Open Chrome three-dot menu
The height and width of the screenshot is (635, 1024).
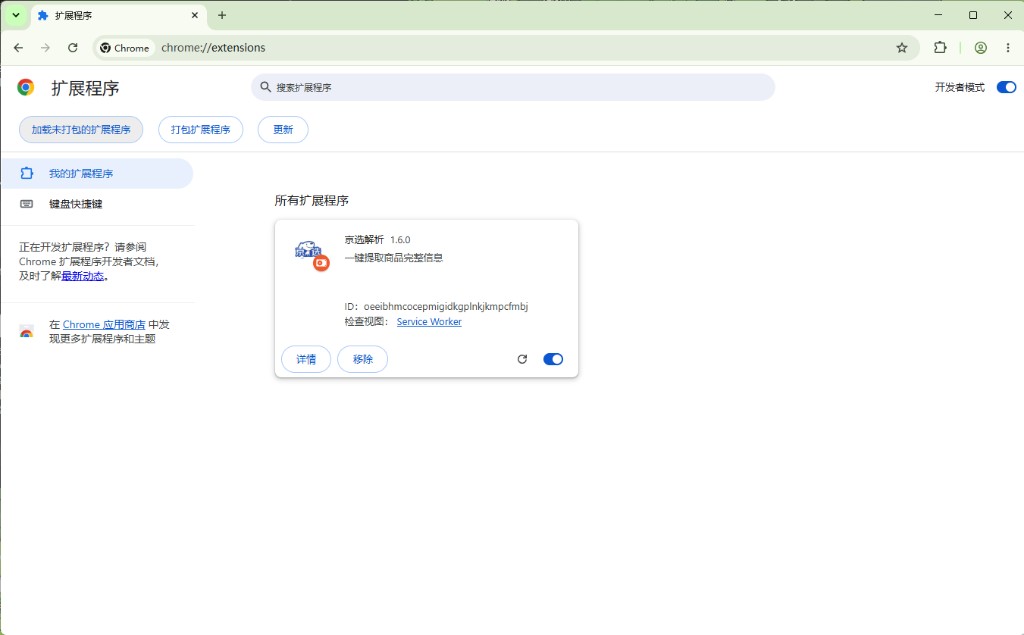click(1008, 48)
